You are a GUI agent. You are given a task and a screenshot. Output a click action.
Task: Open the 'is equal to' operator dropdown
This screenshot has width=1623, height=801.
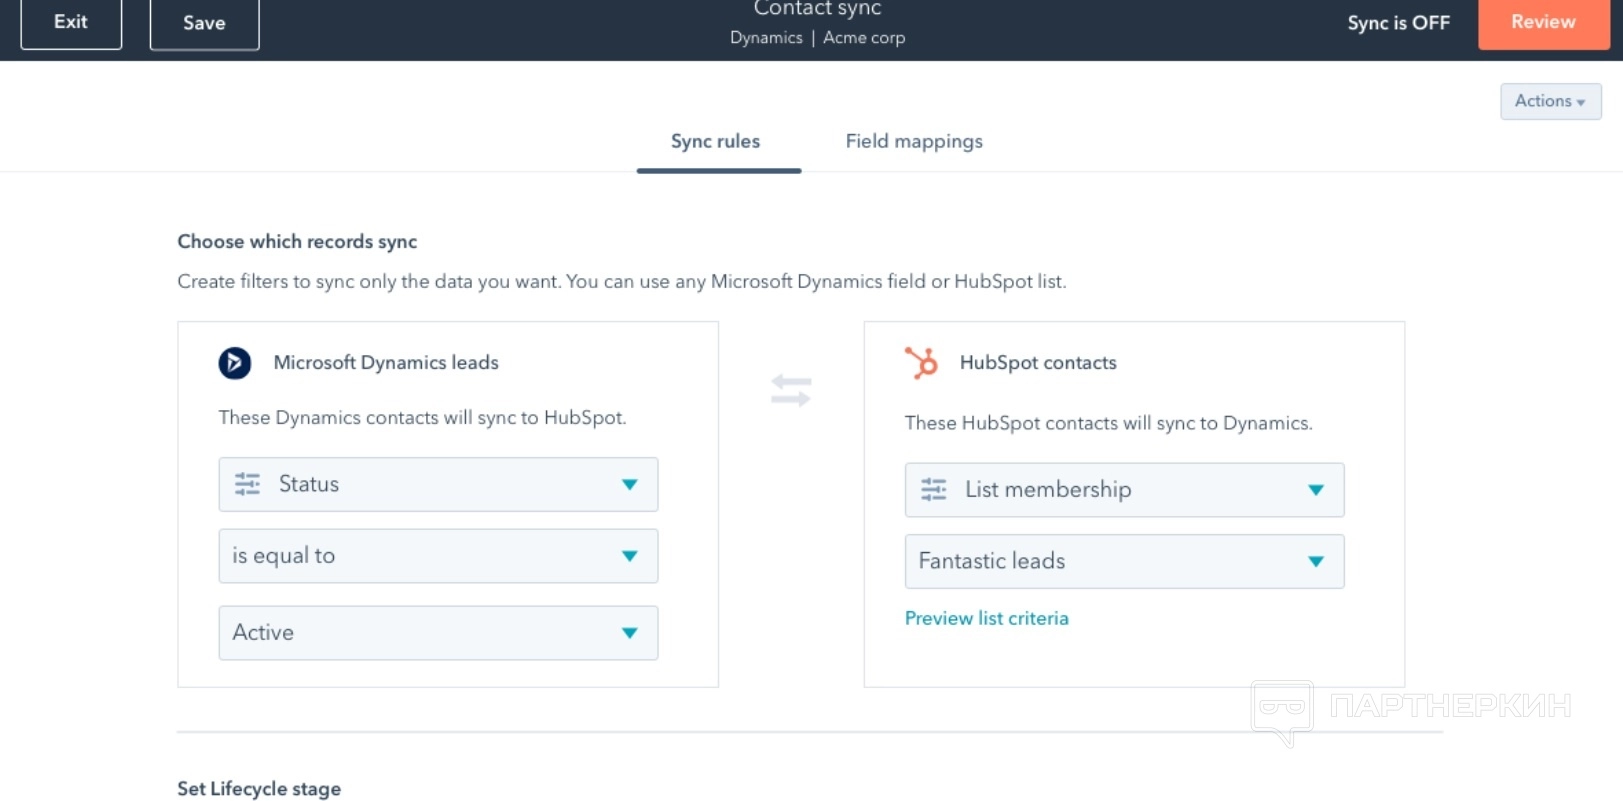(x=437, y=556)
